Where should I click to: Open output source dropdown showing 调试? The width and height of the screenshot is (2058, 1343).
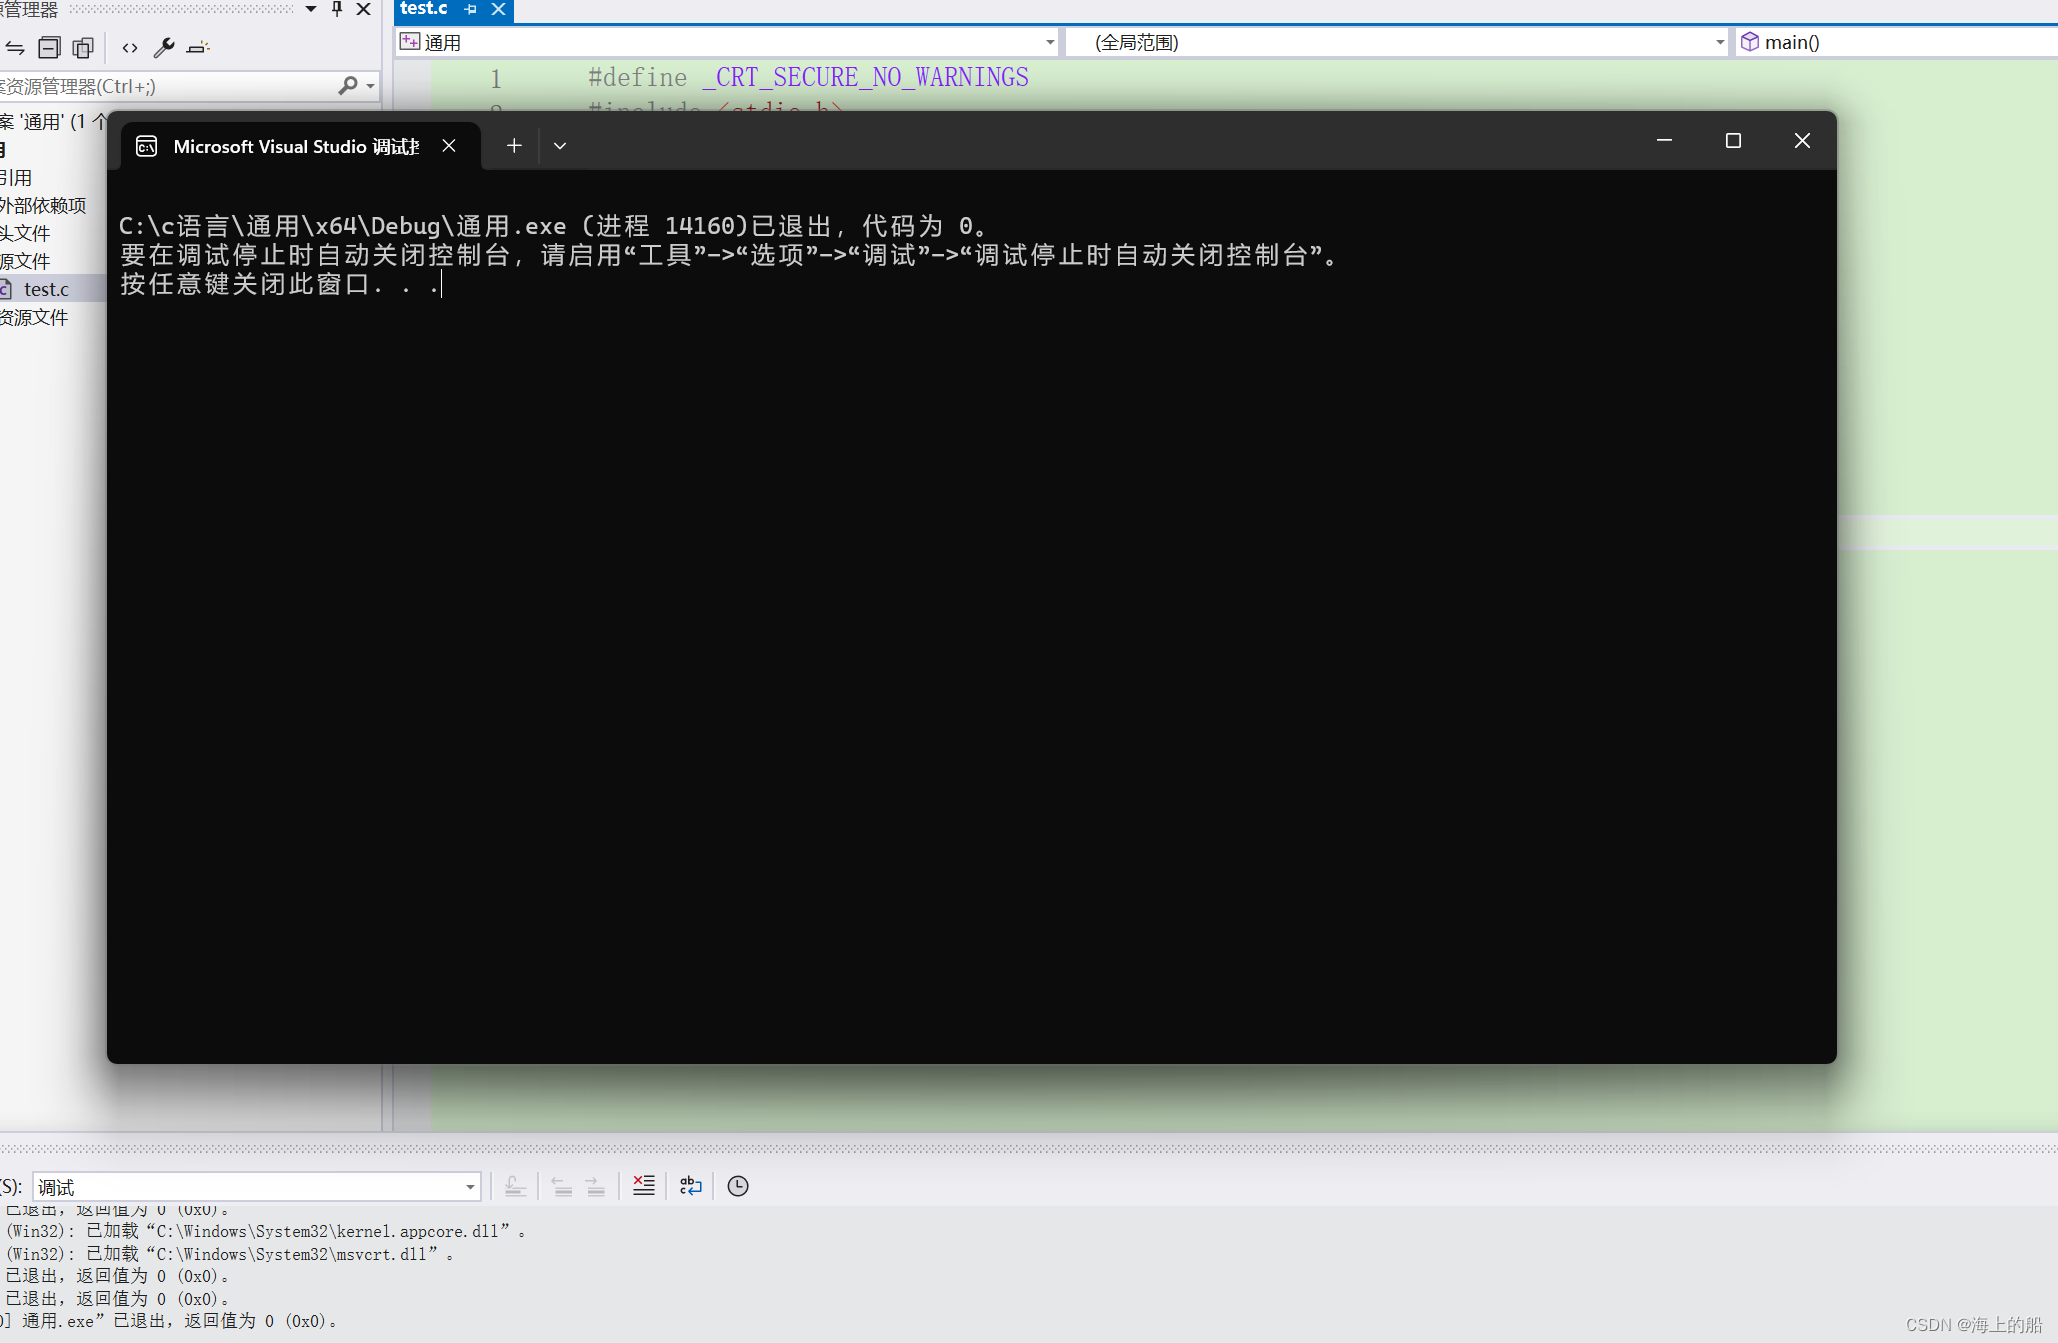(x=257, y=1187)
